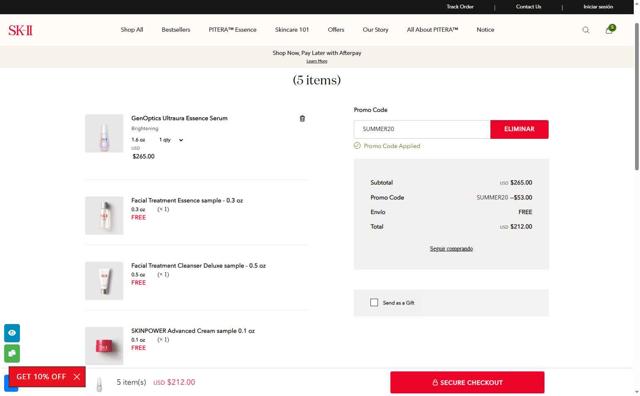Click Facial Treatment Essence sample title
The image size is (640, 396).
pyautogui.click(x=187, y=200)
